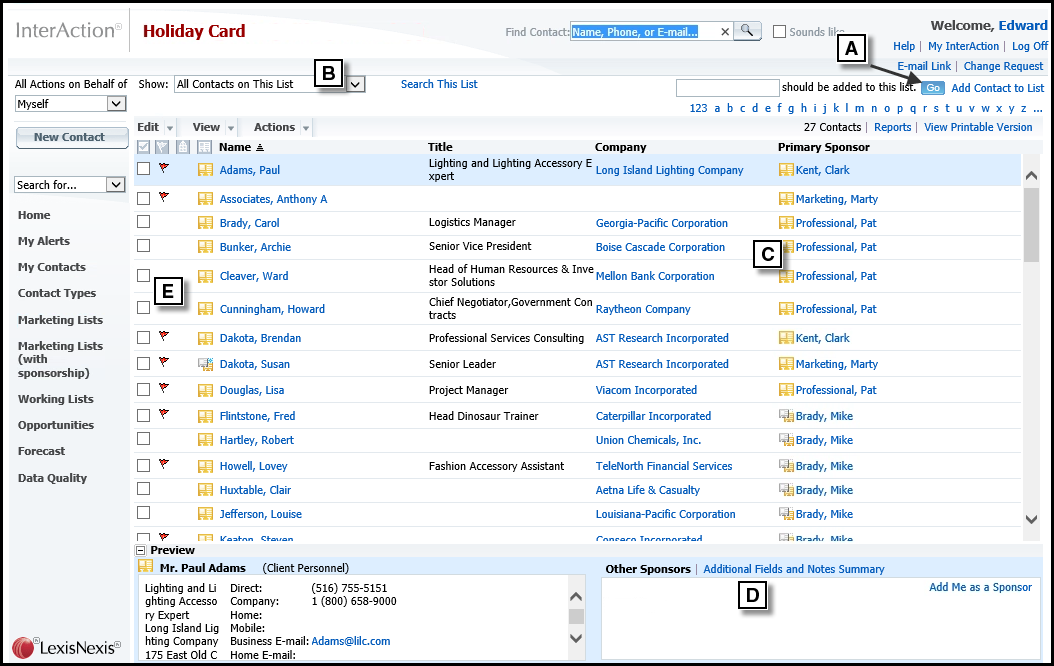This screenshot has width=1054, height=666.
Task: Click the Log Off link
Action: point(1030,46)
